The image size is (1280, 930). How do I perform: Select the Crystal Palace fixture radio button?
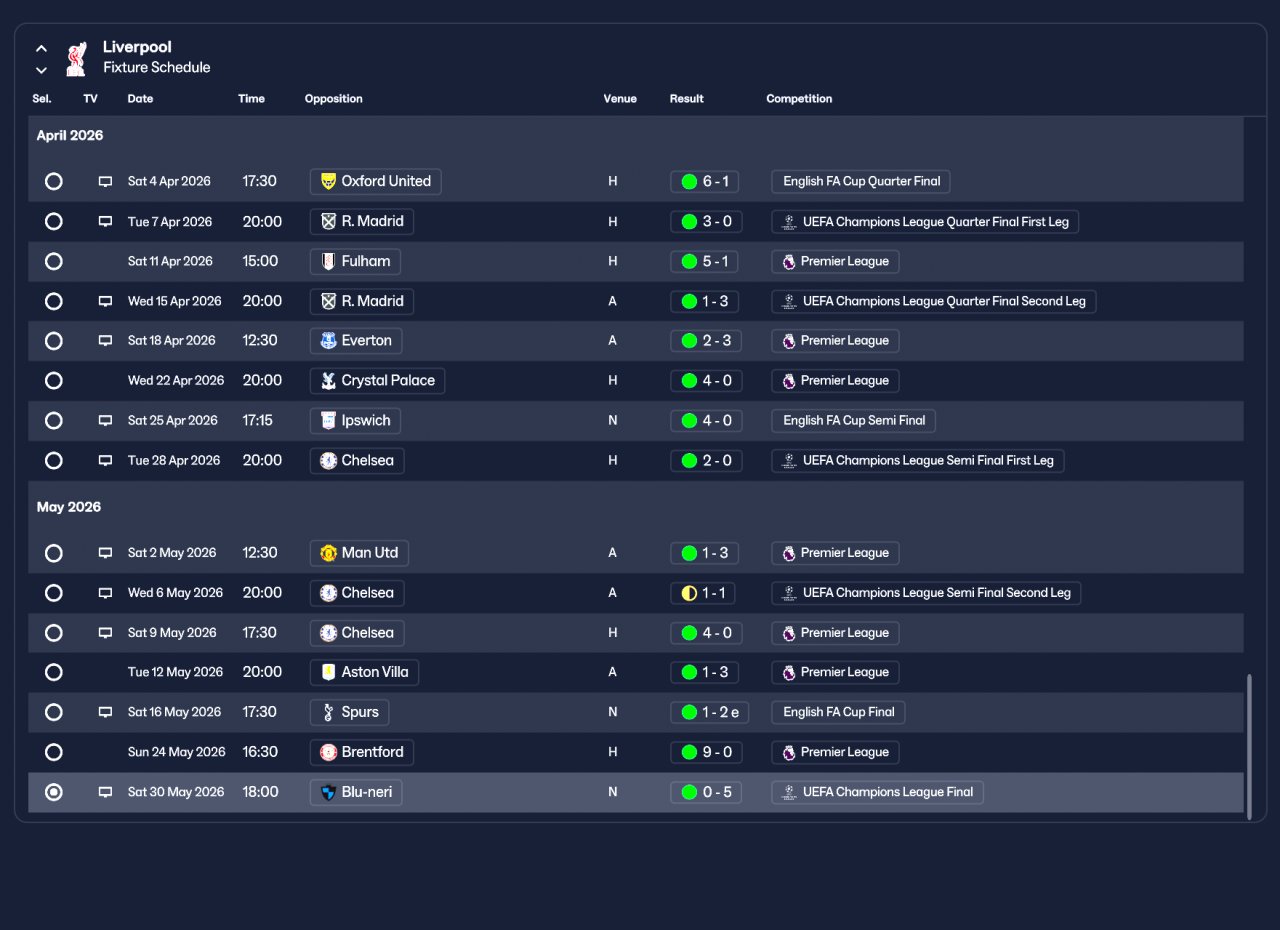(54, 381)
